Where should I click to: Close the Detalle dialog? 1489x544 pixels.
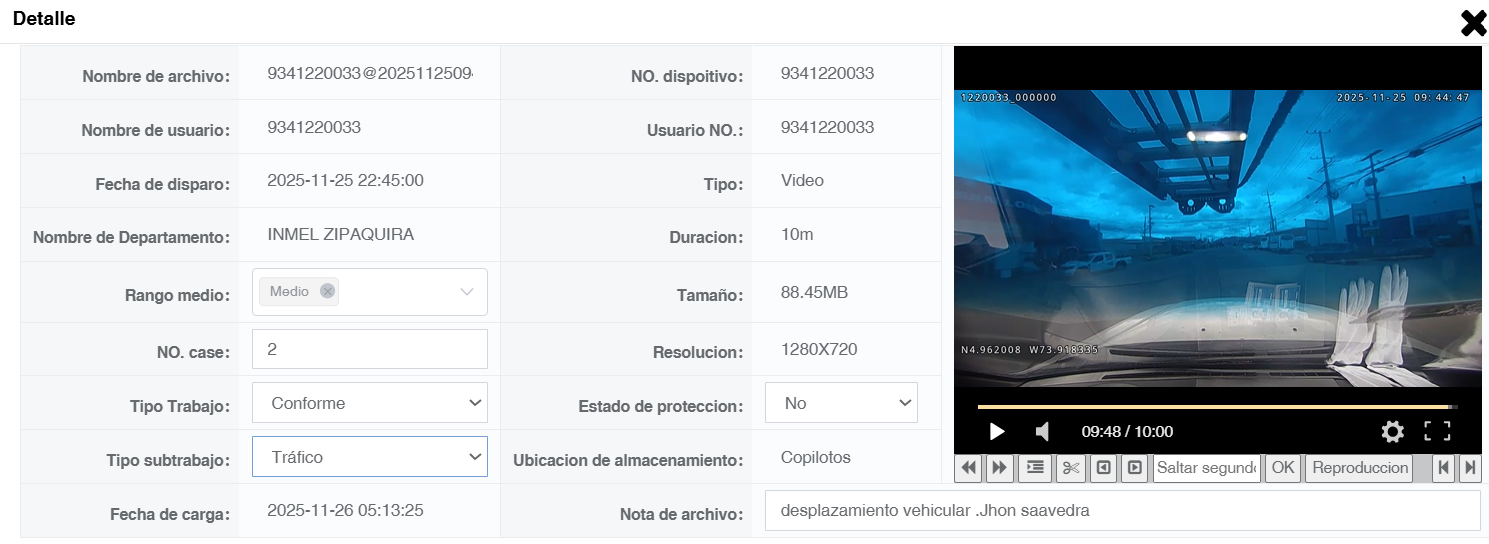[1473, 23]
